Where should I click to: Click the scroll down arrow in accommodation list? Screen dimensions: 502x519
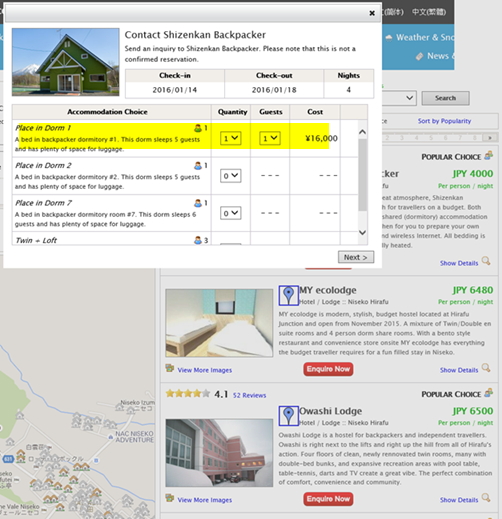(363, 232)
